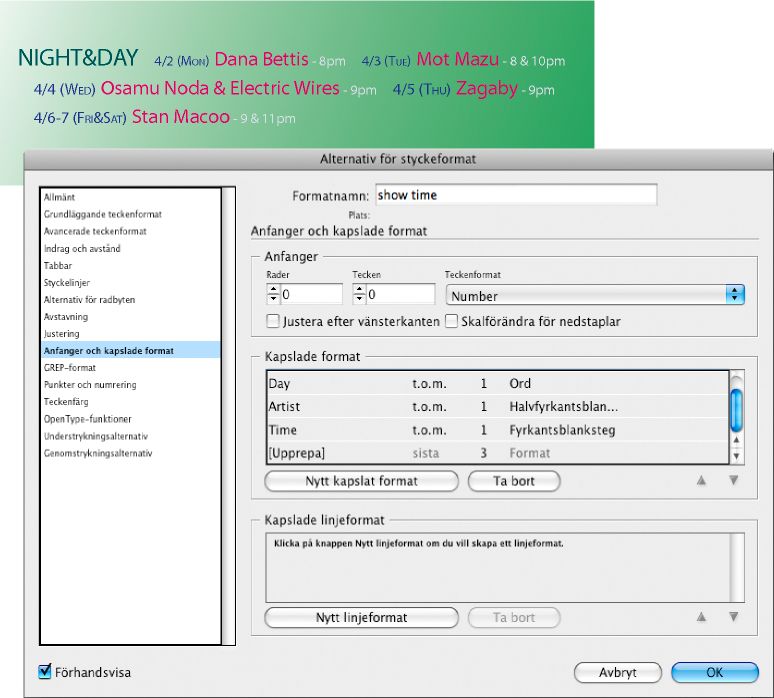Click Zagaby text in the document
The width and height of the screenshot is (774, 698).
click(487, 89)
